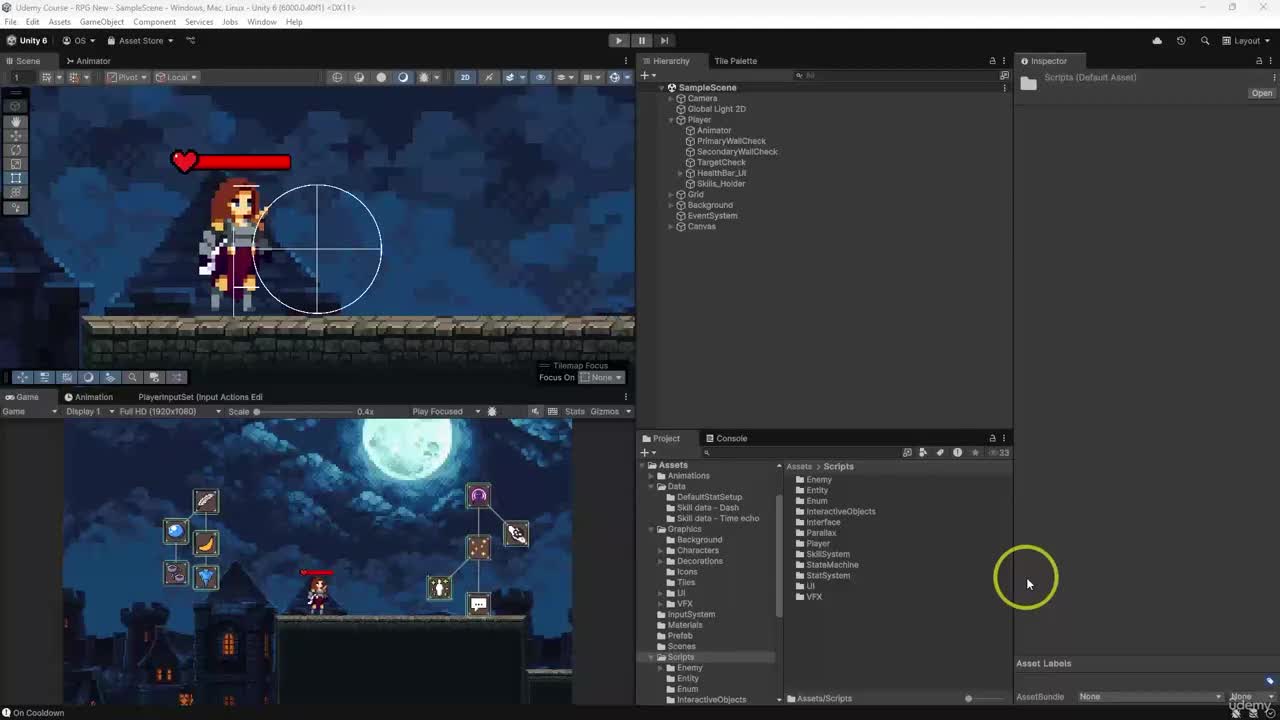
Task: Select the Rect tool in Scene toolbar
Action: click(16, 178)
